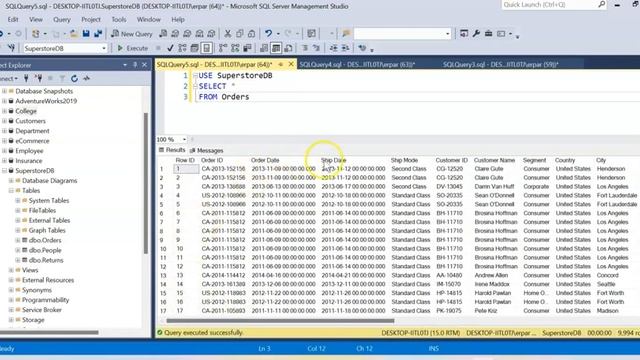
Task: Select the dbo.Returns table
Action: [x=46, y=260]
